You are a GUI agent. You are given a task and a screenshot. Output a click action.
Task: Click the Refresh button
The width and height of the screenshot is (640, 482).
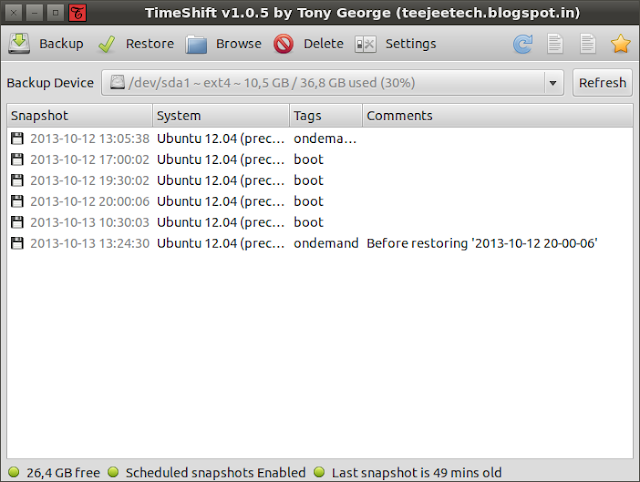tap(602, 83)
